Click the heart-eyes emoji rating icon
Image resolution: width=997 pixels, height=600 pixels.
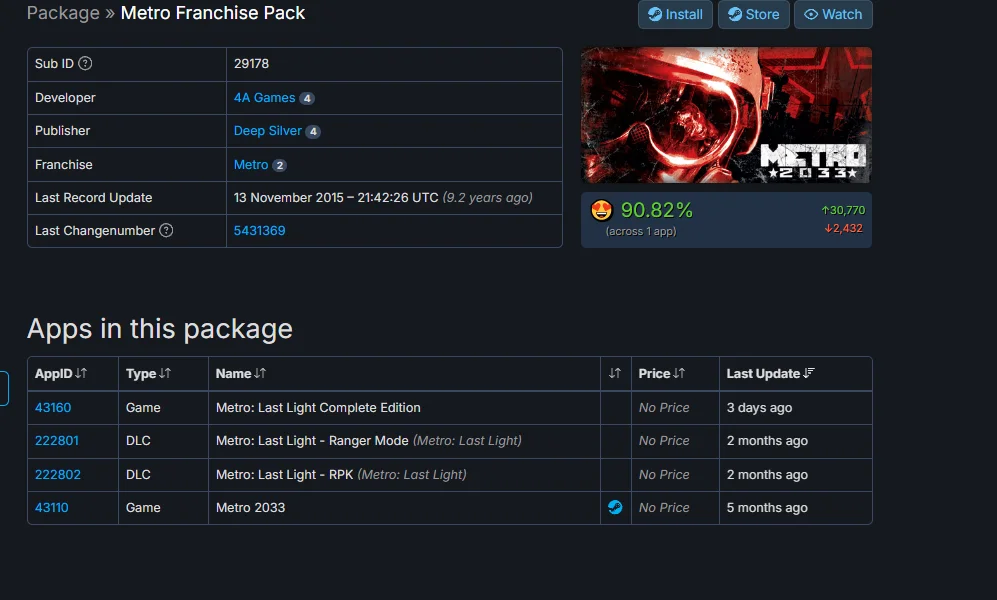point(601,210)
